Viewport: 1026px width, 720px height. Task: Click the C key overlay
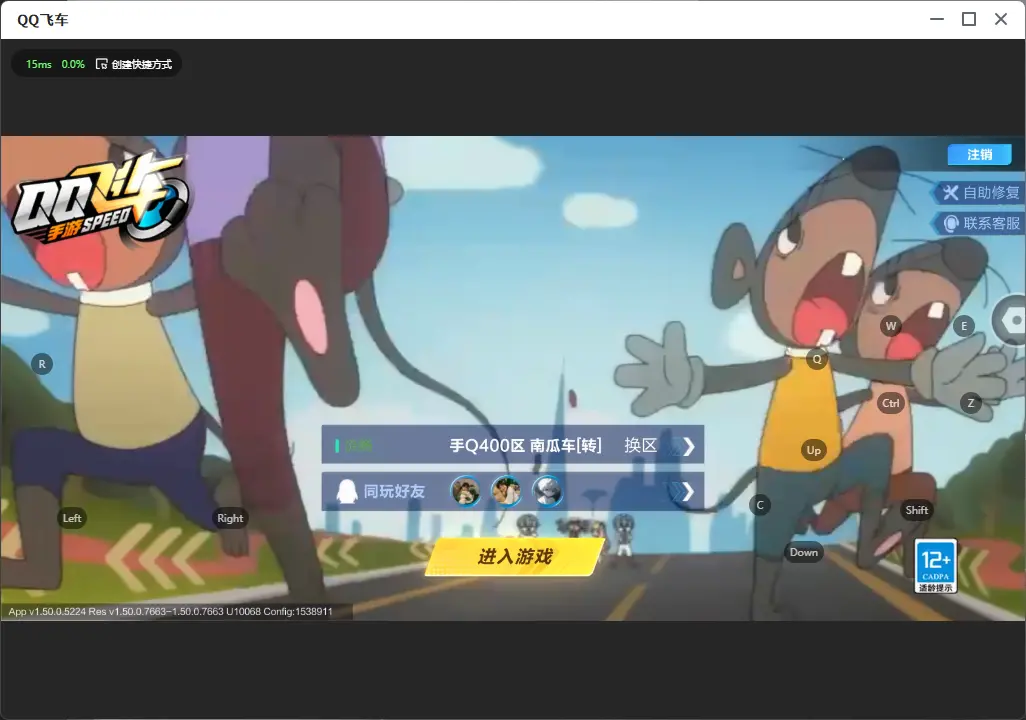(x=760, y=505)
